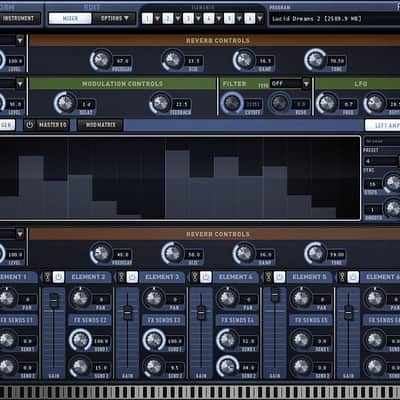Switch to the Instrument page
This screenshot has width=400, height=400.
[x=19, y=18]
